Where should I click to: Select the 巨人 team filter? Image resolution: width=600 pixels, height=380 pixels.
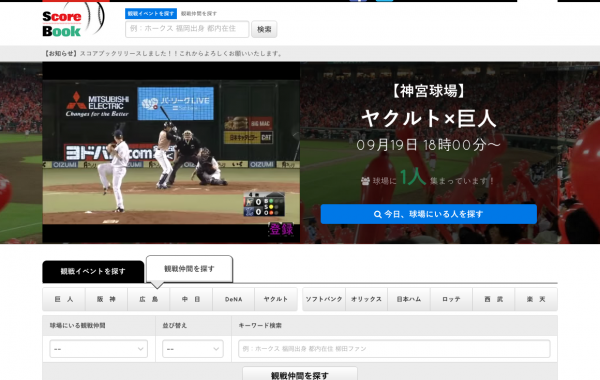tap(64, 299)
